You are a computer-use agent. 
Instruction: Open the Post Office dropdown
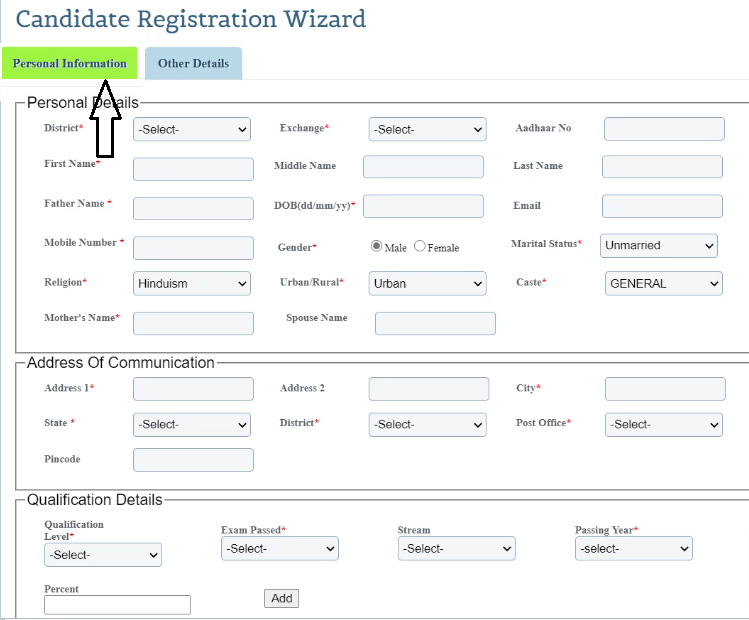pos(663,425)
